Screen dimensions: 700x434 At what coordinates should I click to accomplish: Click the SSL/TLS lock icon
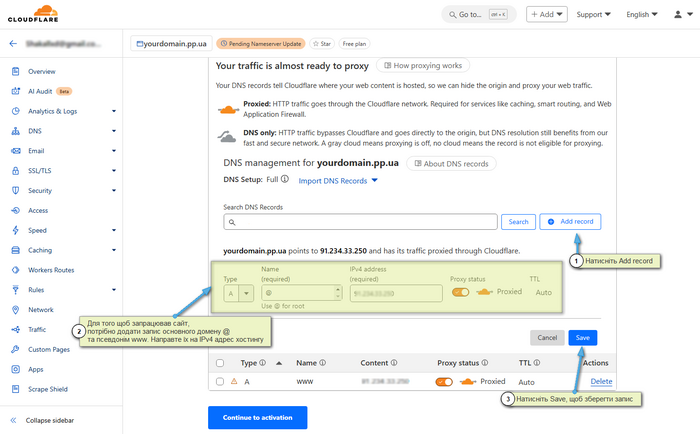click(16, 171)
